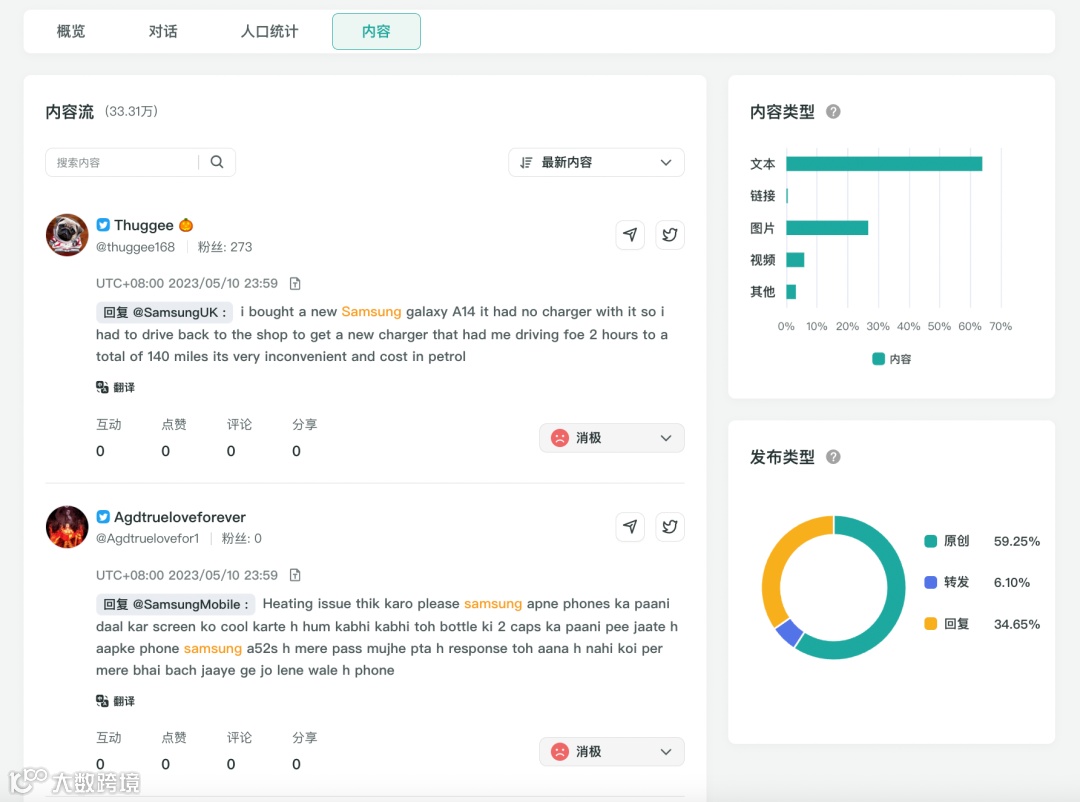Open the 消极 sentiment dropdown on Thuggee's post
The width and height of the screenshot is (1080, 802).
[x=612, y=438]
